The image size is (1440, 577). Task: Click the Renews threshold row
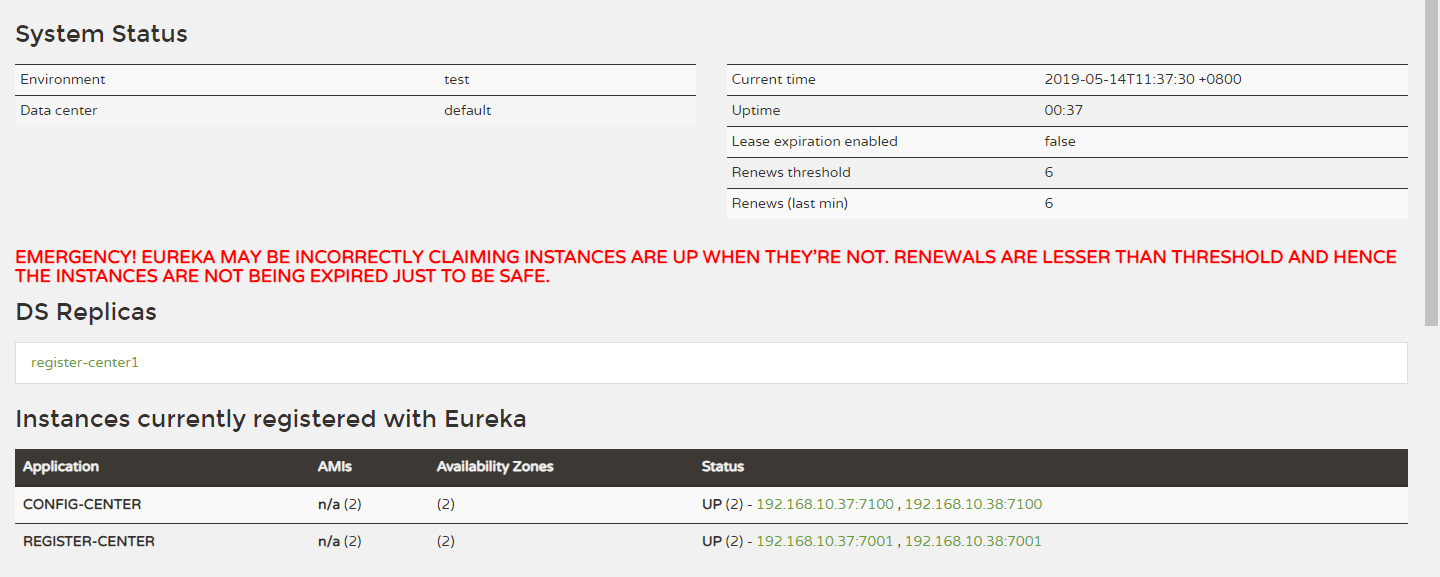[x=1067, y=173]
